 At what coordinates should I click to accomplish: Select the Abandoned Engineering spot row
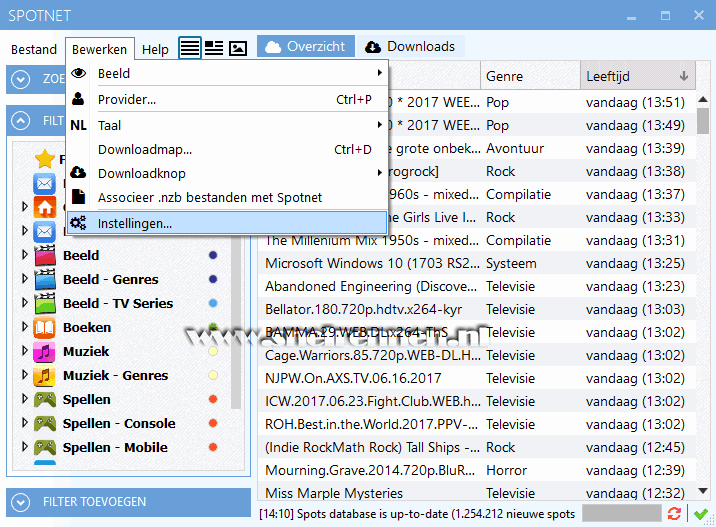point(477,286)
